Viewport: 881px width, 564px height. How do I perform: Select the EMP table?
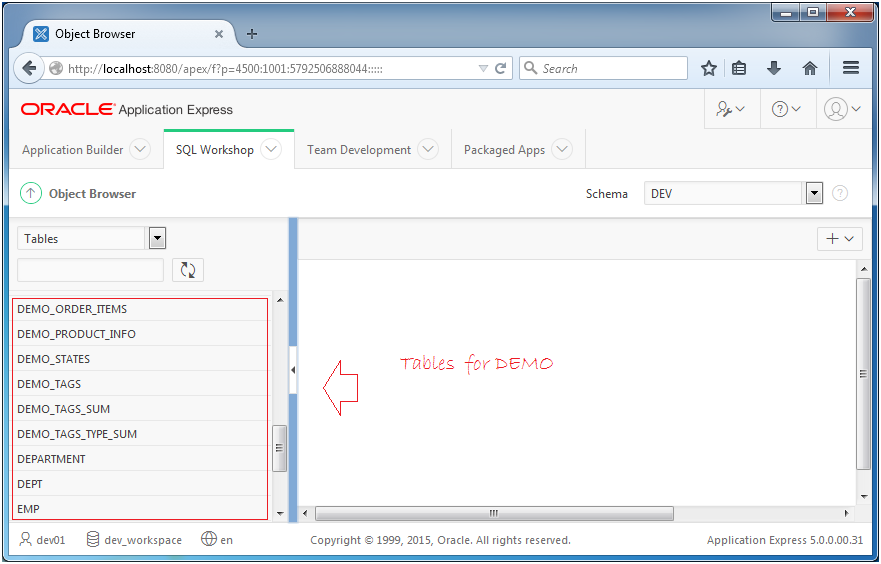pyautogui.click(x=140, y=508)
